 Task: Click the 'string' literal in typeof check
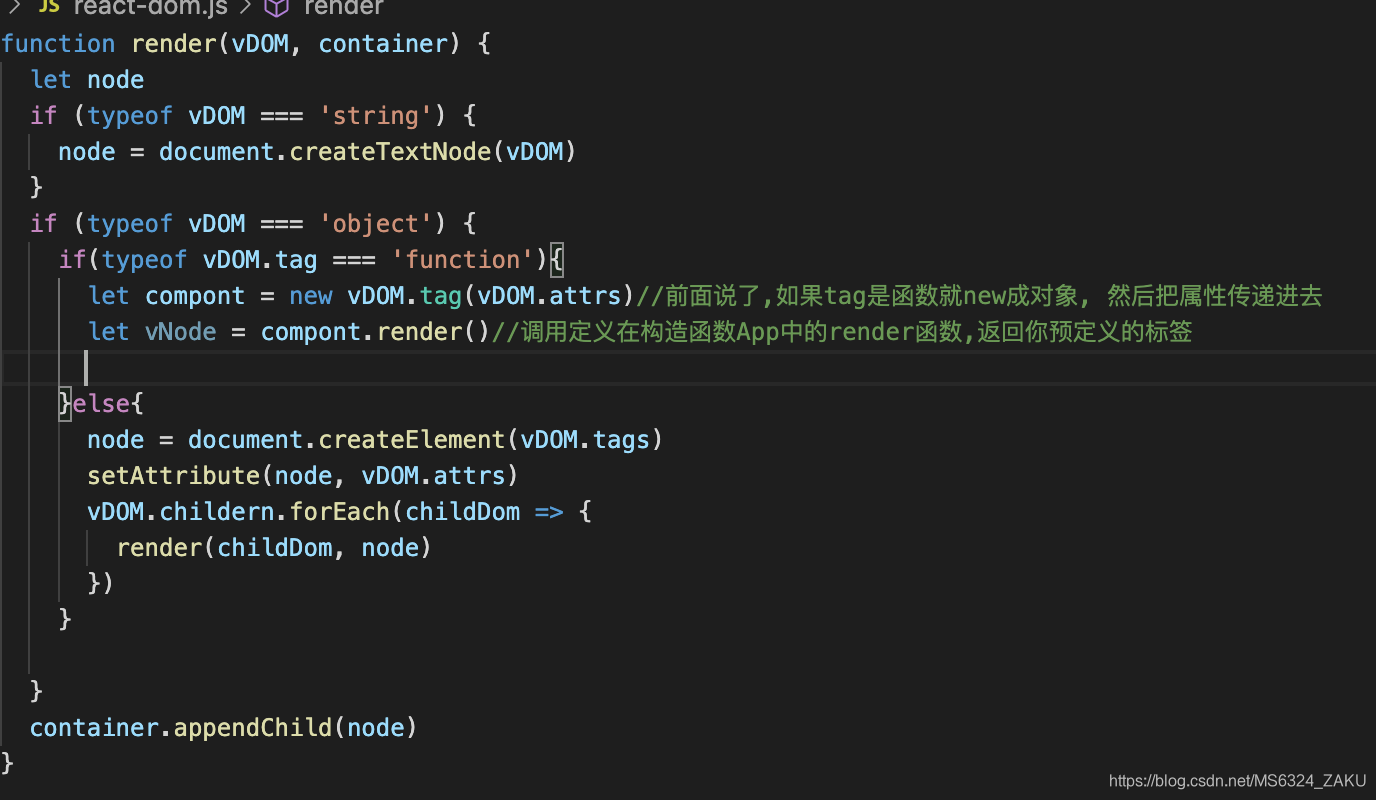click(x=375, y=116)
